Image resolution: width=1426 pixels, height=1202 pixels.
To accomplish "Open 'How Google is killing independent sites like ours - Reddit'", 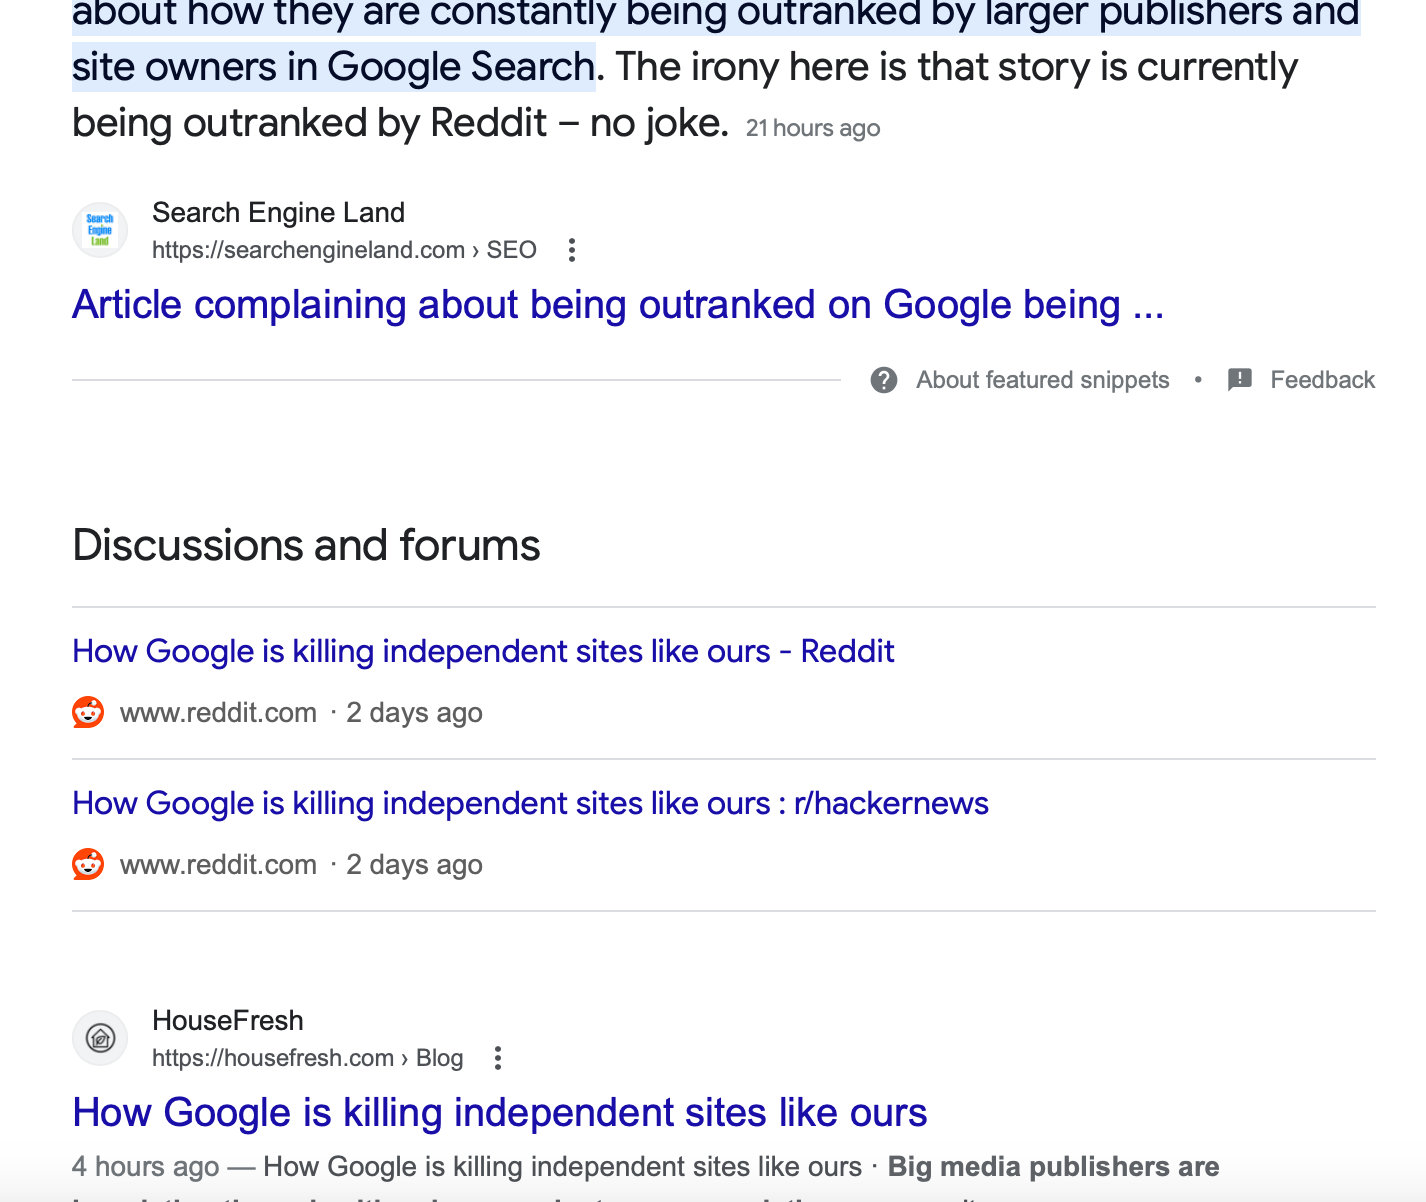I will coord(483,651).
